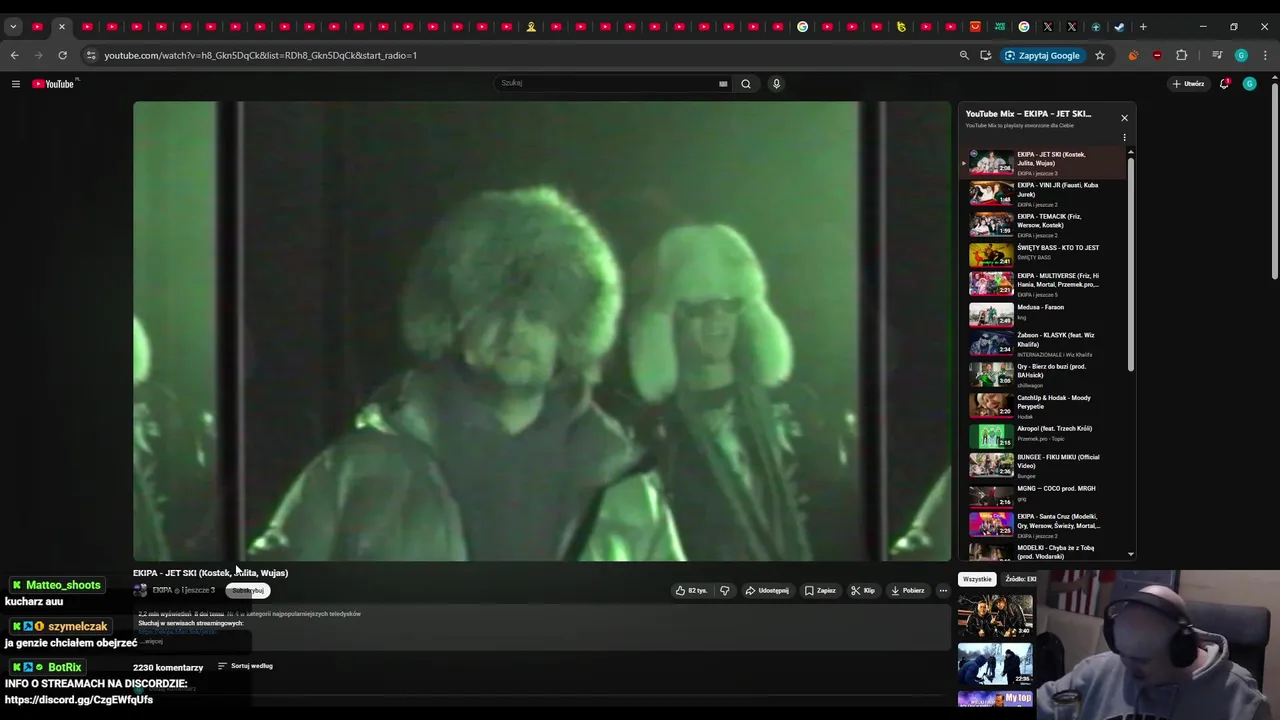Click the orange extension icon in toolbar
Screen dimensions: 1280x720
[1133, 55]
